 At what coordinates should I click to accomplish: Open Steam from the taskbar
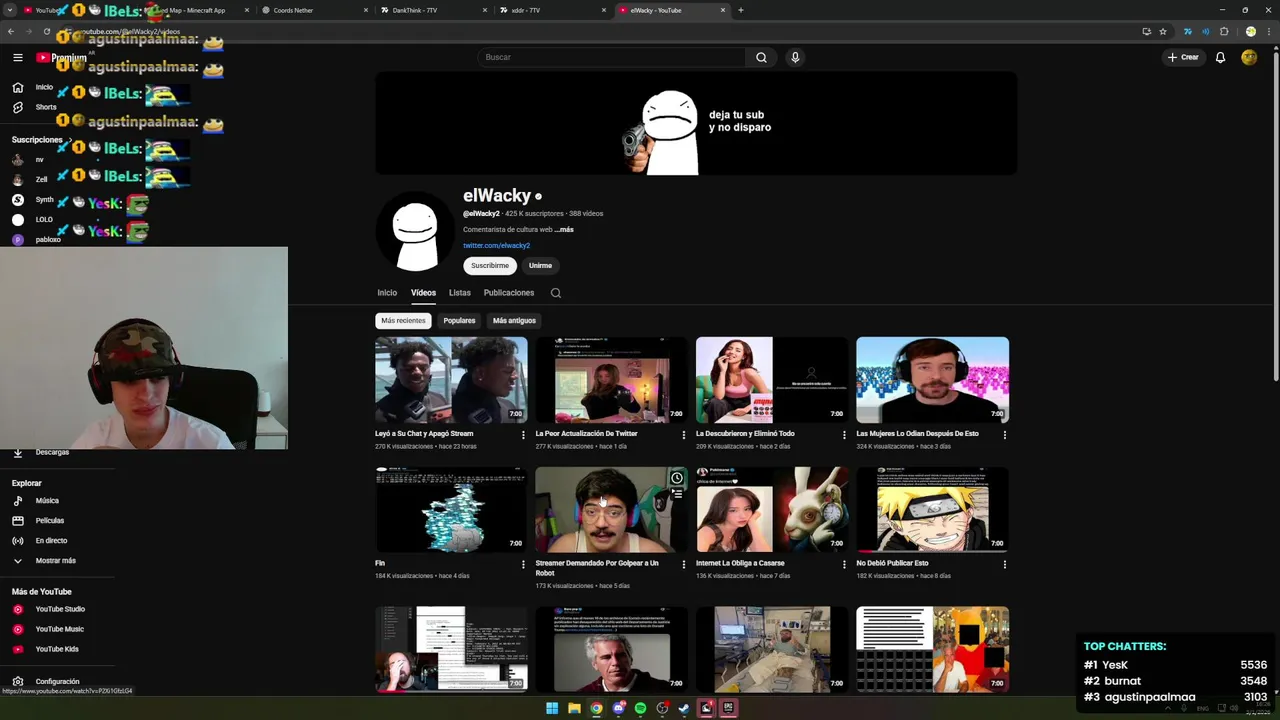[x=684, y=708]
